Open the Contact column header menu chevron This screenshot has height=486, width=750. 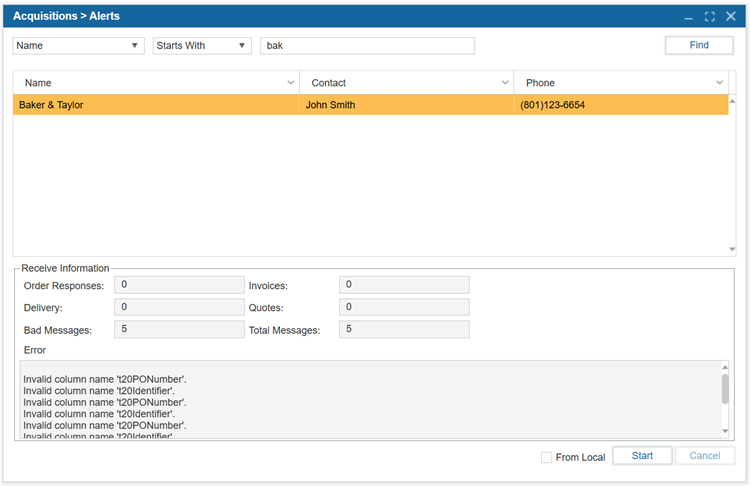coord(505,83)
